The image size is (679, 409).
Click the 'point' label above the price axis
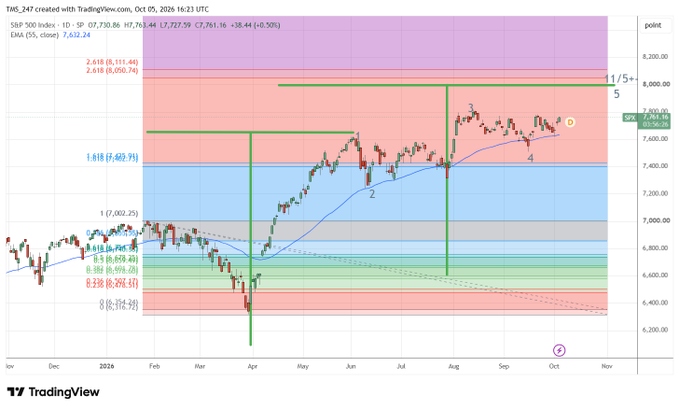tap(653, 25)
